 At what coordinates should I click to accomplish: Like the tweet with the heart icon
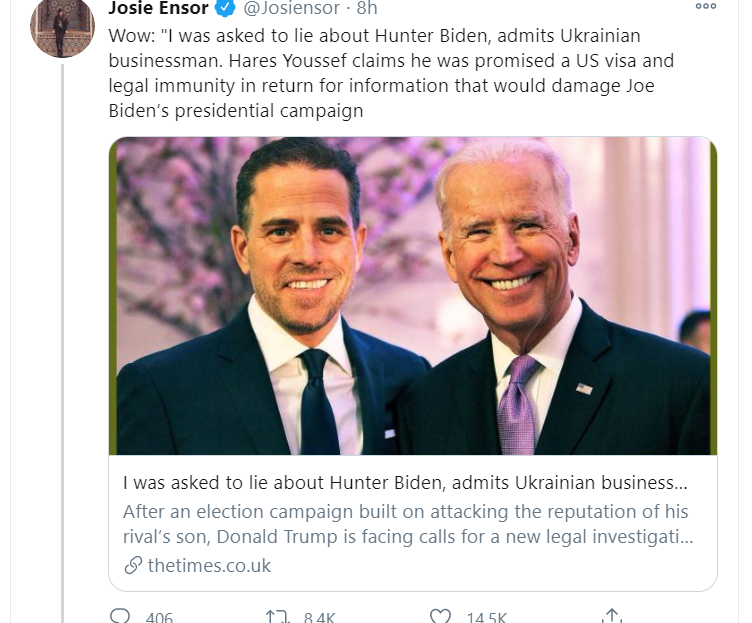click(x=440, y=617)
